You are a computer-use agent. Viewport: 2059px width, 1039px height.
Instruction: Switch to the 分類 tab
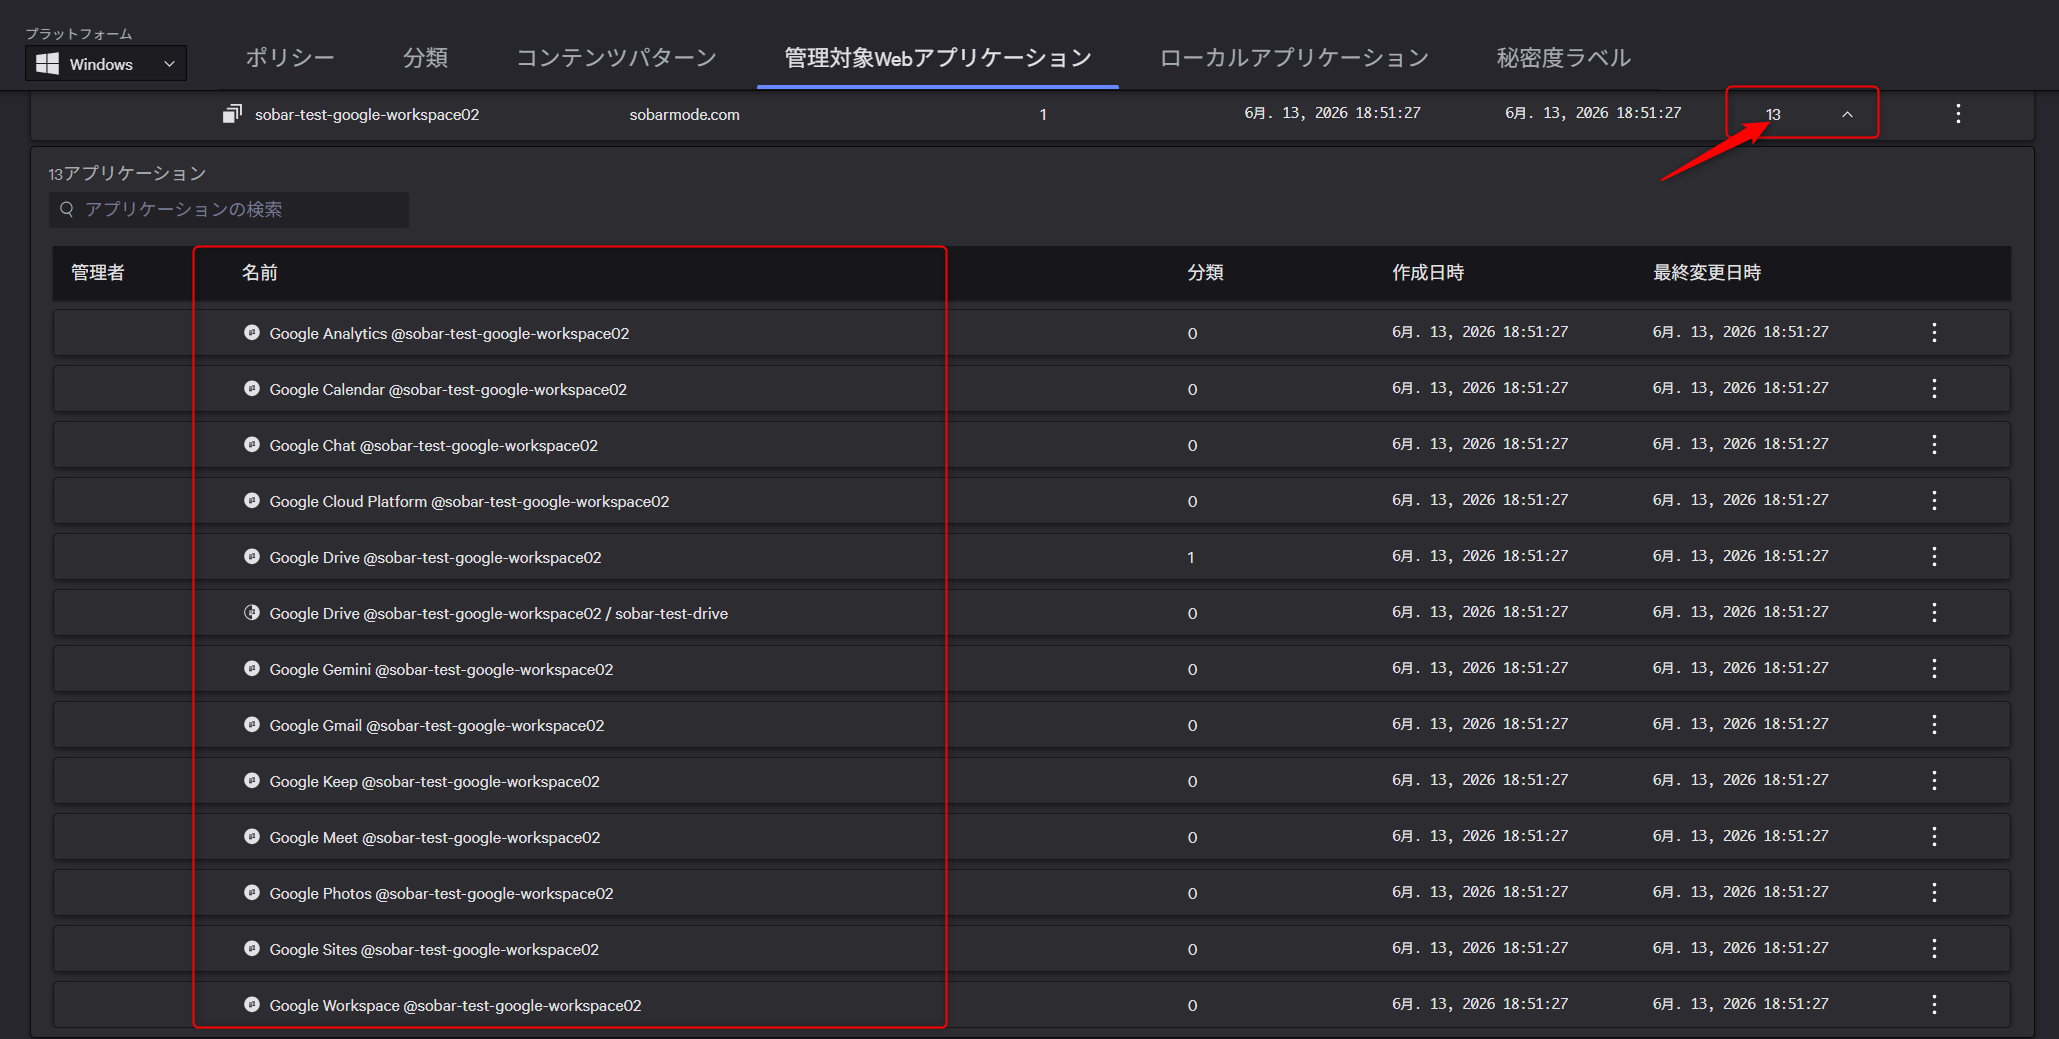(x=425, y=58)
